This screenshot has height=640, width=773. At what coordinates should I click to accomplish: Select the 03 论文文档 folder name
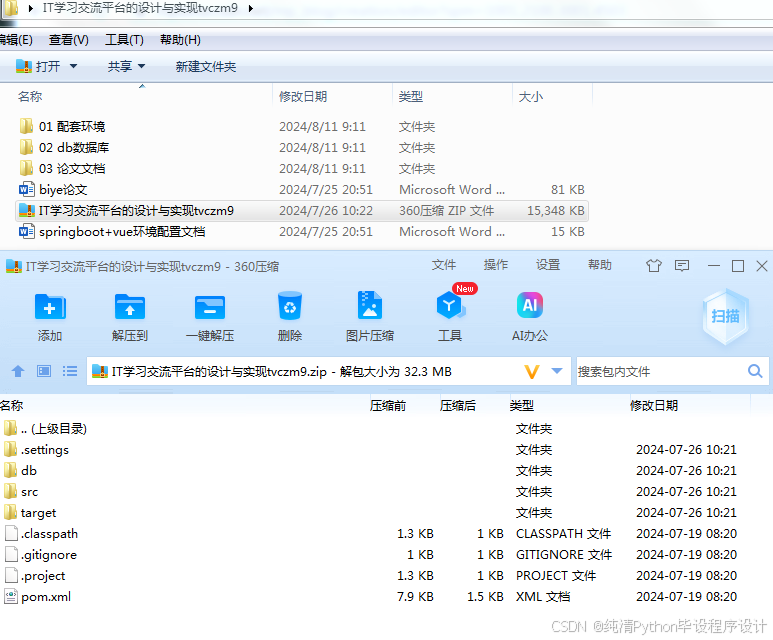pos(72,169)
